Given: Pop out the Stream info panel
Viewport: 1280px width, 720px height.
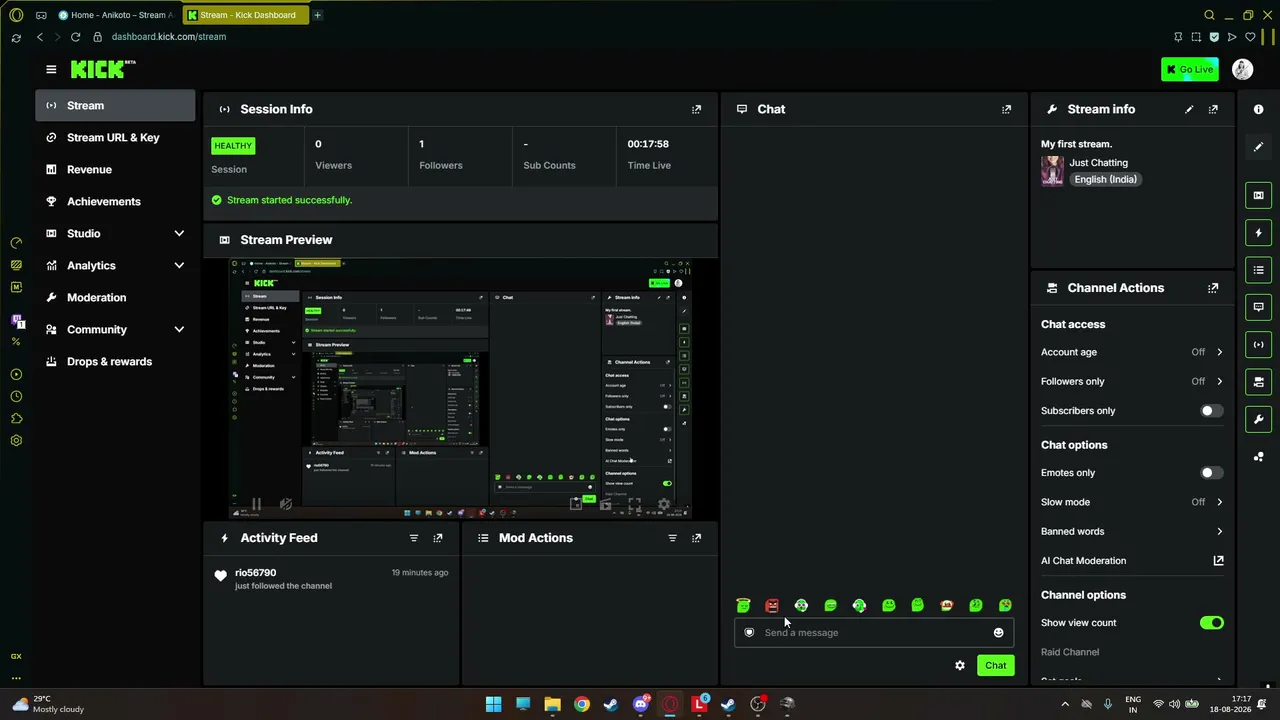Looking at the screenshot, I should tap(1213, 109).
